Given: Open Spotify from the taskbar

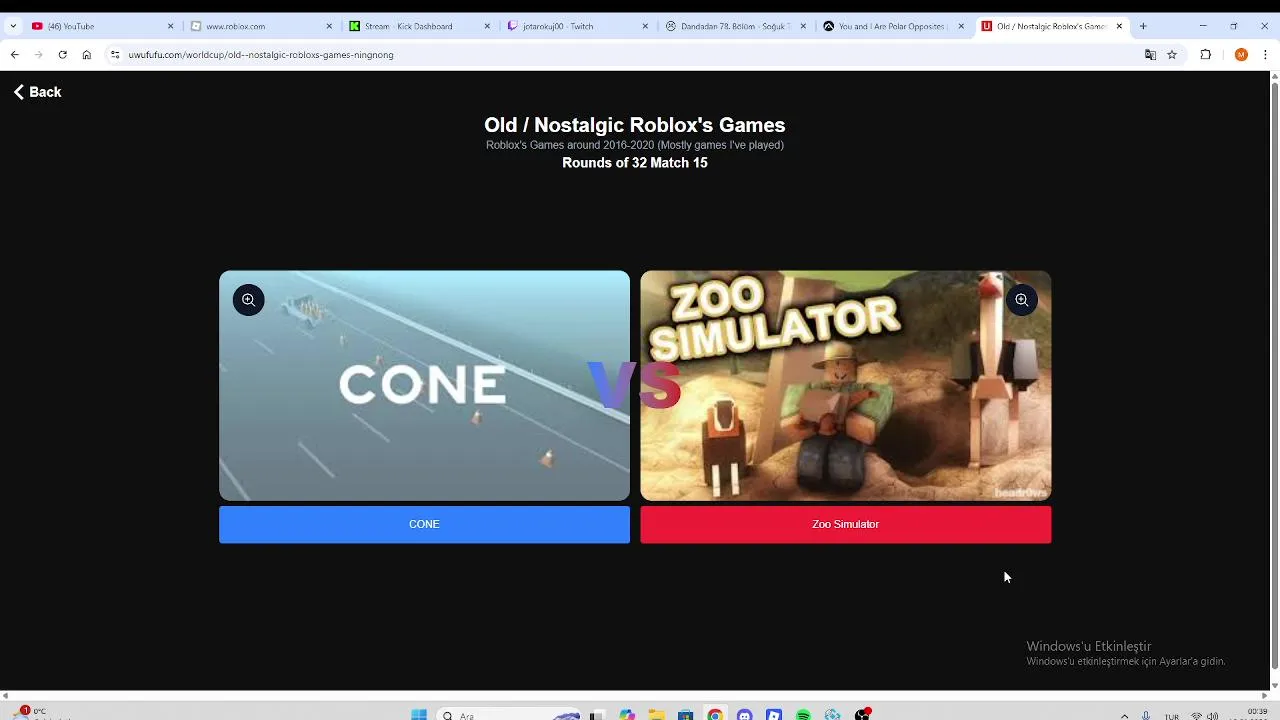Looking at the screenshot, I should (803, 714).
